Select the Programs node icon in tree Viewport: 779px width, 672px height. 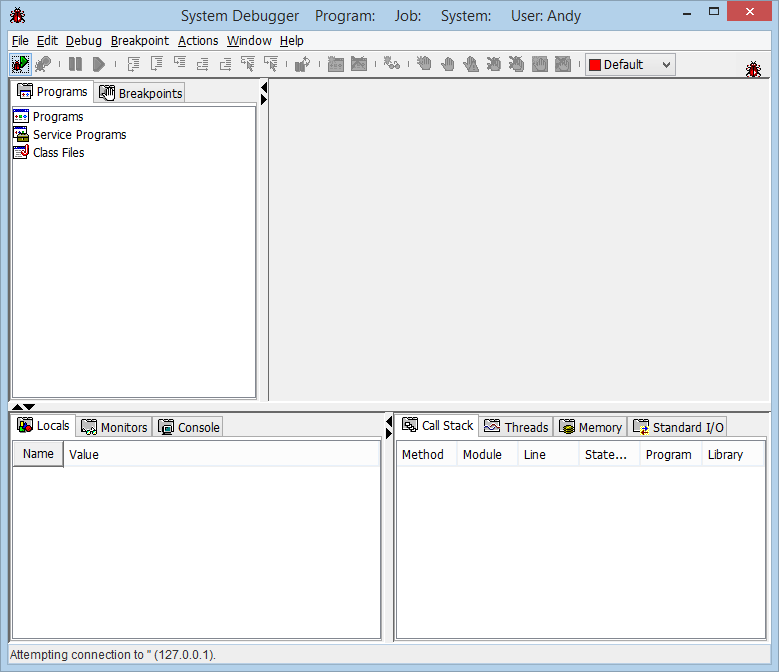(x=21, y=116)
